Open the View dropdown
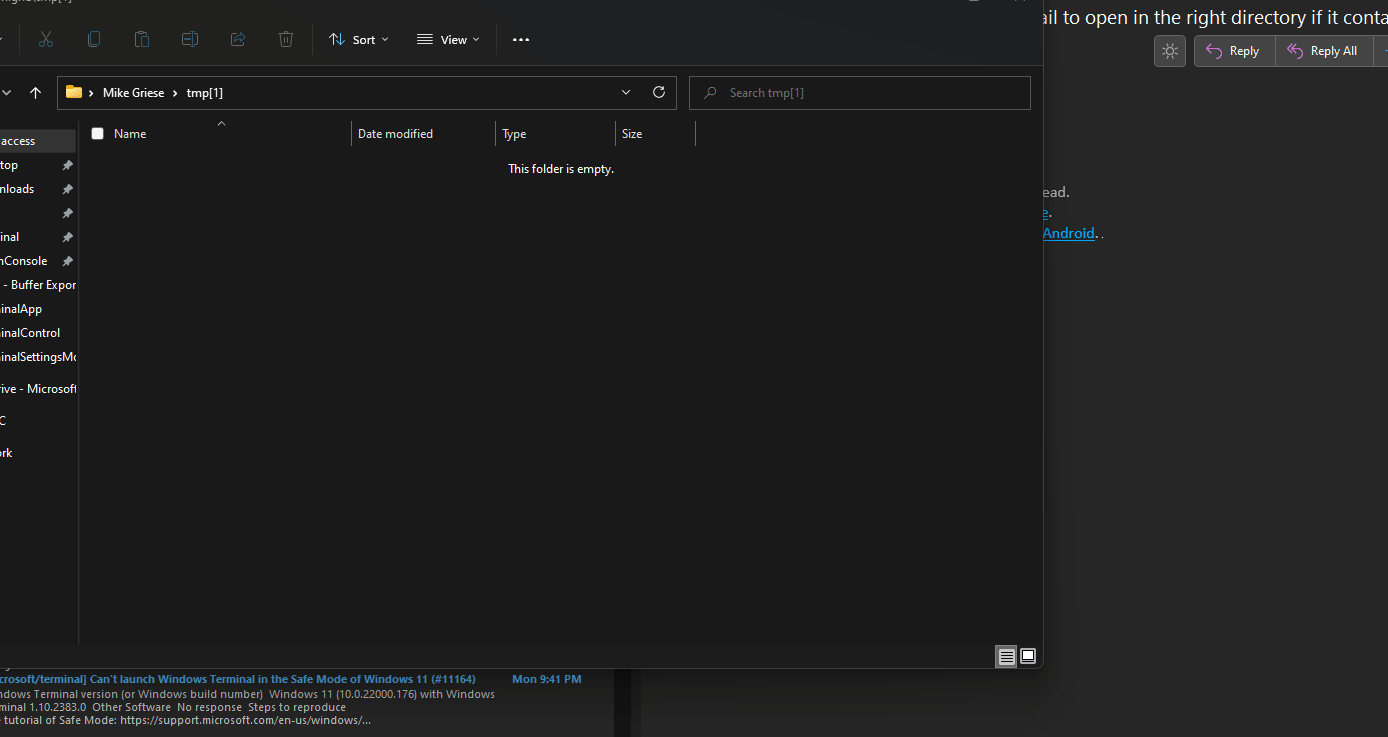 click(x=447, y=39)
